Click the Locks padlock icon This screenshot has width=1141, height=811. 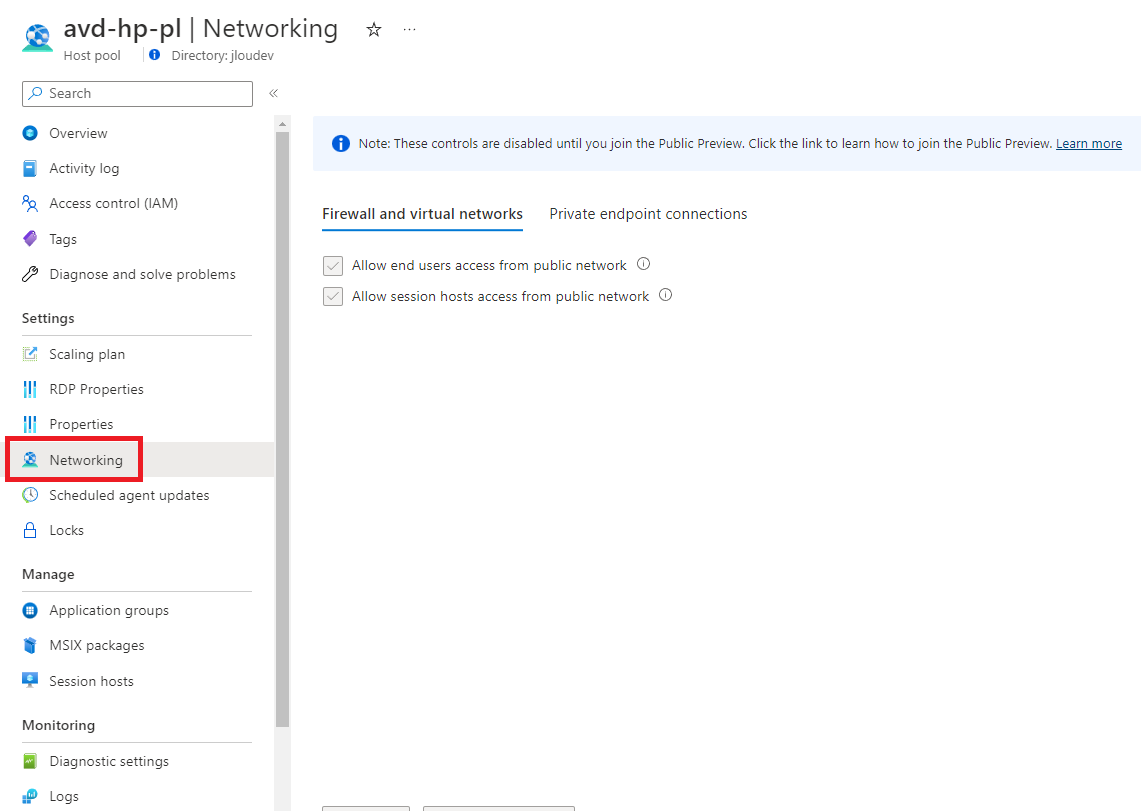pos(30,530)
